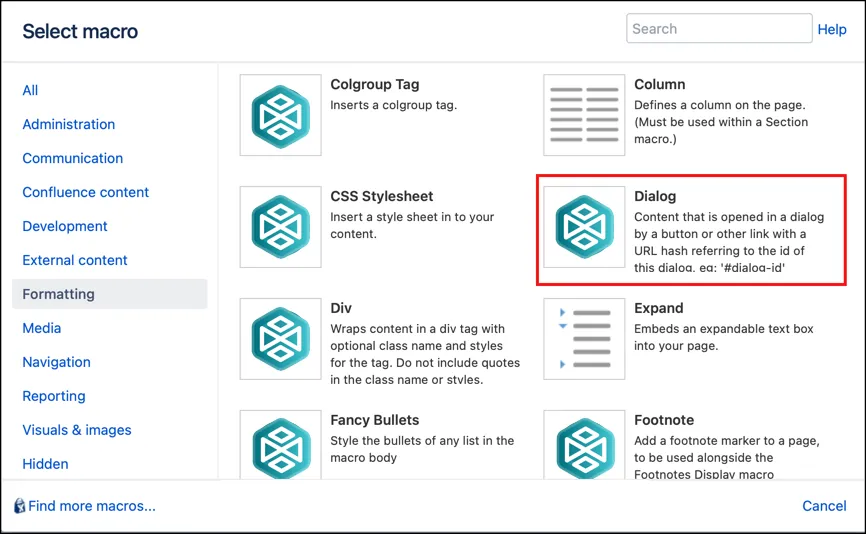Click the Dialog macro title

click(655, 197)
